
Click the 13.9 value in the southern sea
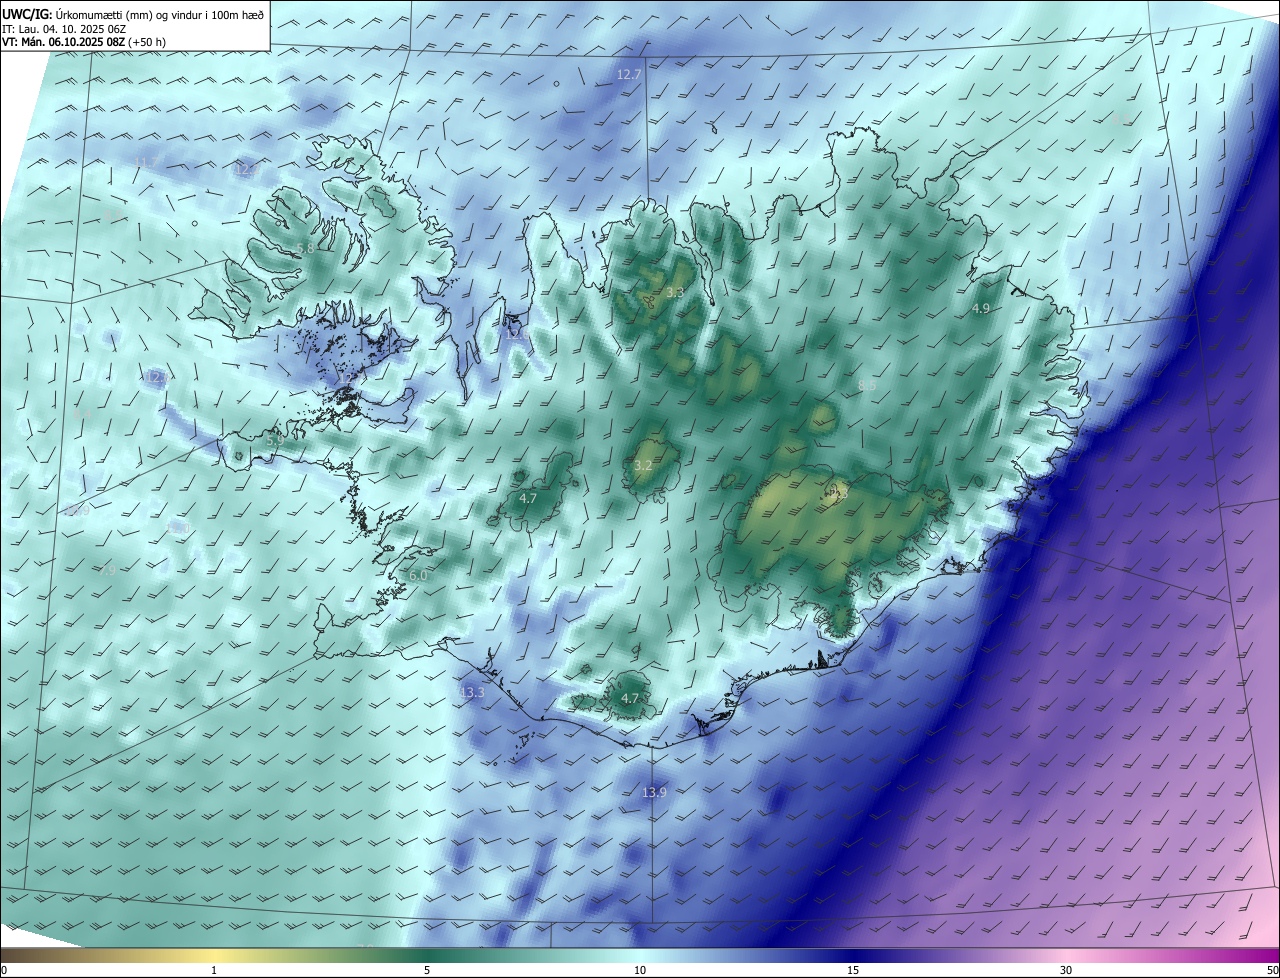[x=654, y=792]
